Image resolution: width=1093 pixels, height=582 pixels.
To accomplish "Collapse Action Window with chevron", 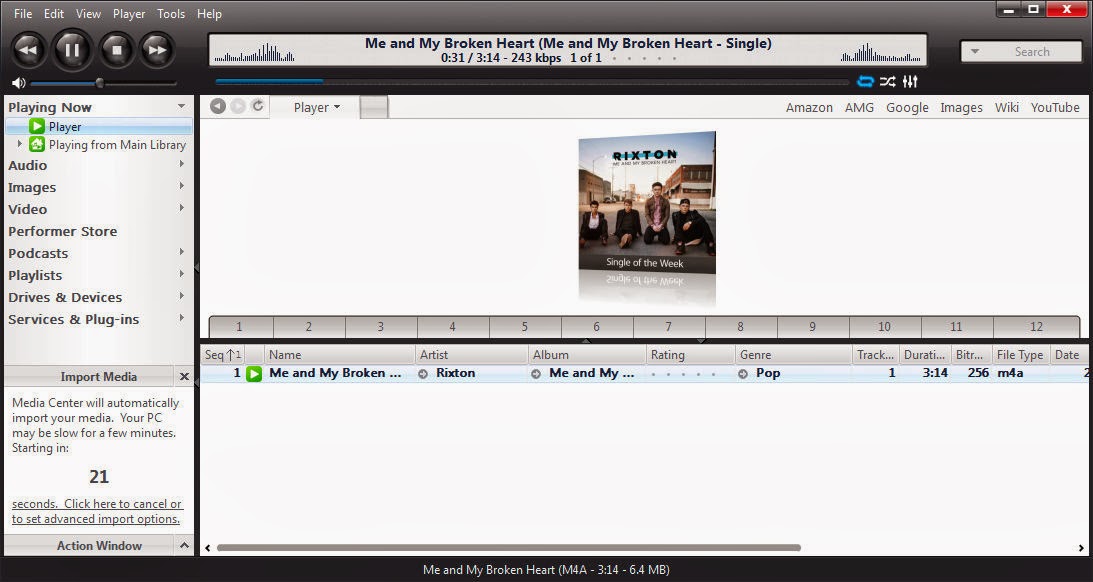I will pyautogui.click(x=184, y=545).
